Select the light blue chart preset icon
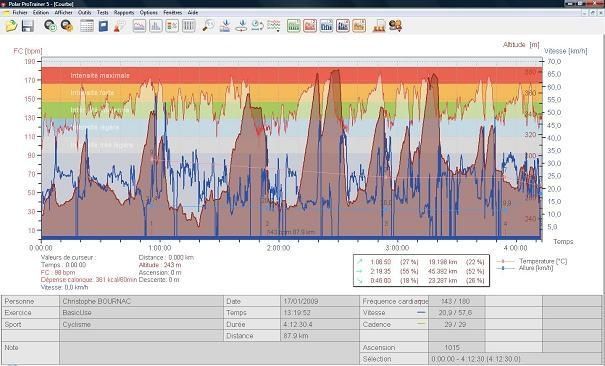 326,26
